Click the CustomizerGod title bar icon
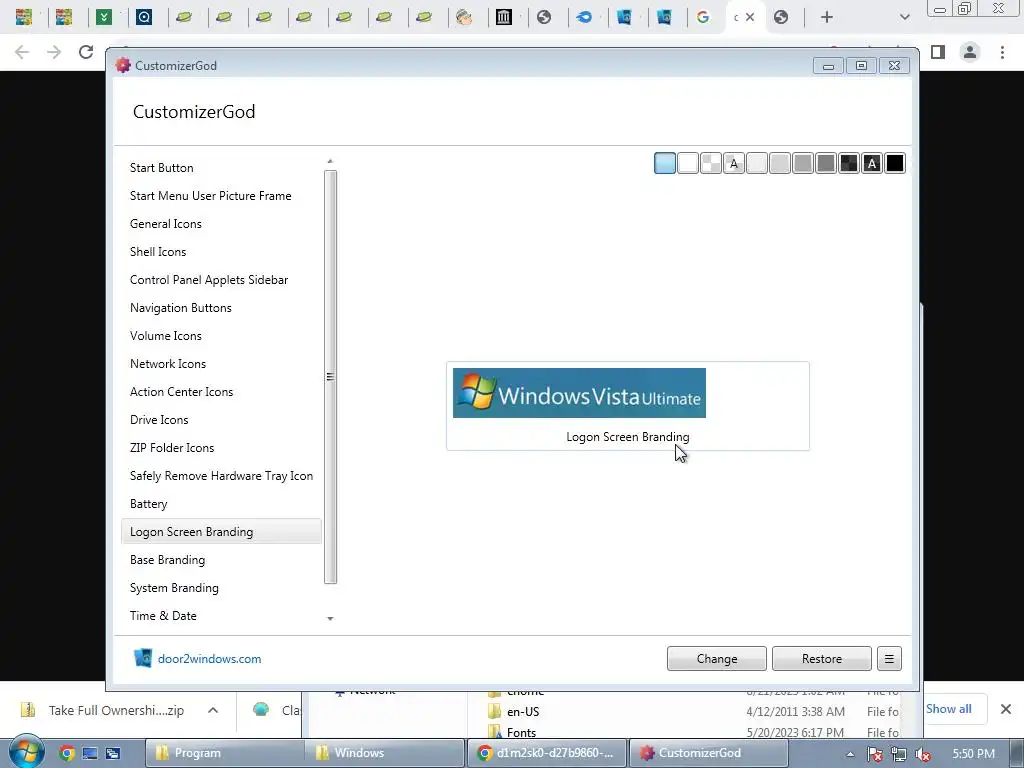Image resolution: width=1024 pixels, height=768 pixels. (x=123, y=65)
